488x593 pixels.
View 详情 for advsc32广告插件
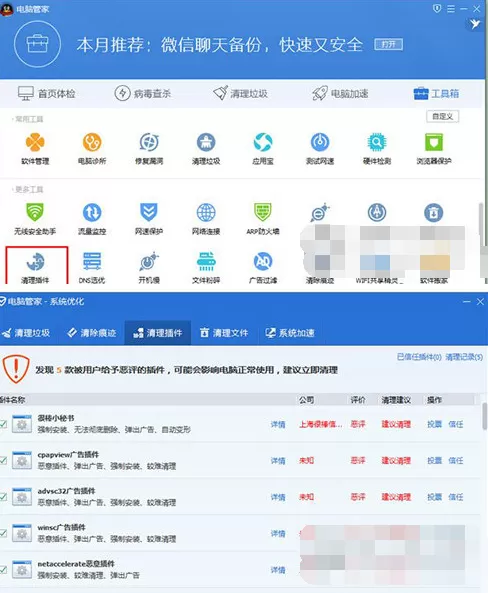tap(278, 497)
